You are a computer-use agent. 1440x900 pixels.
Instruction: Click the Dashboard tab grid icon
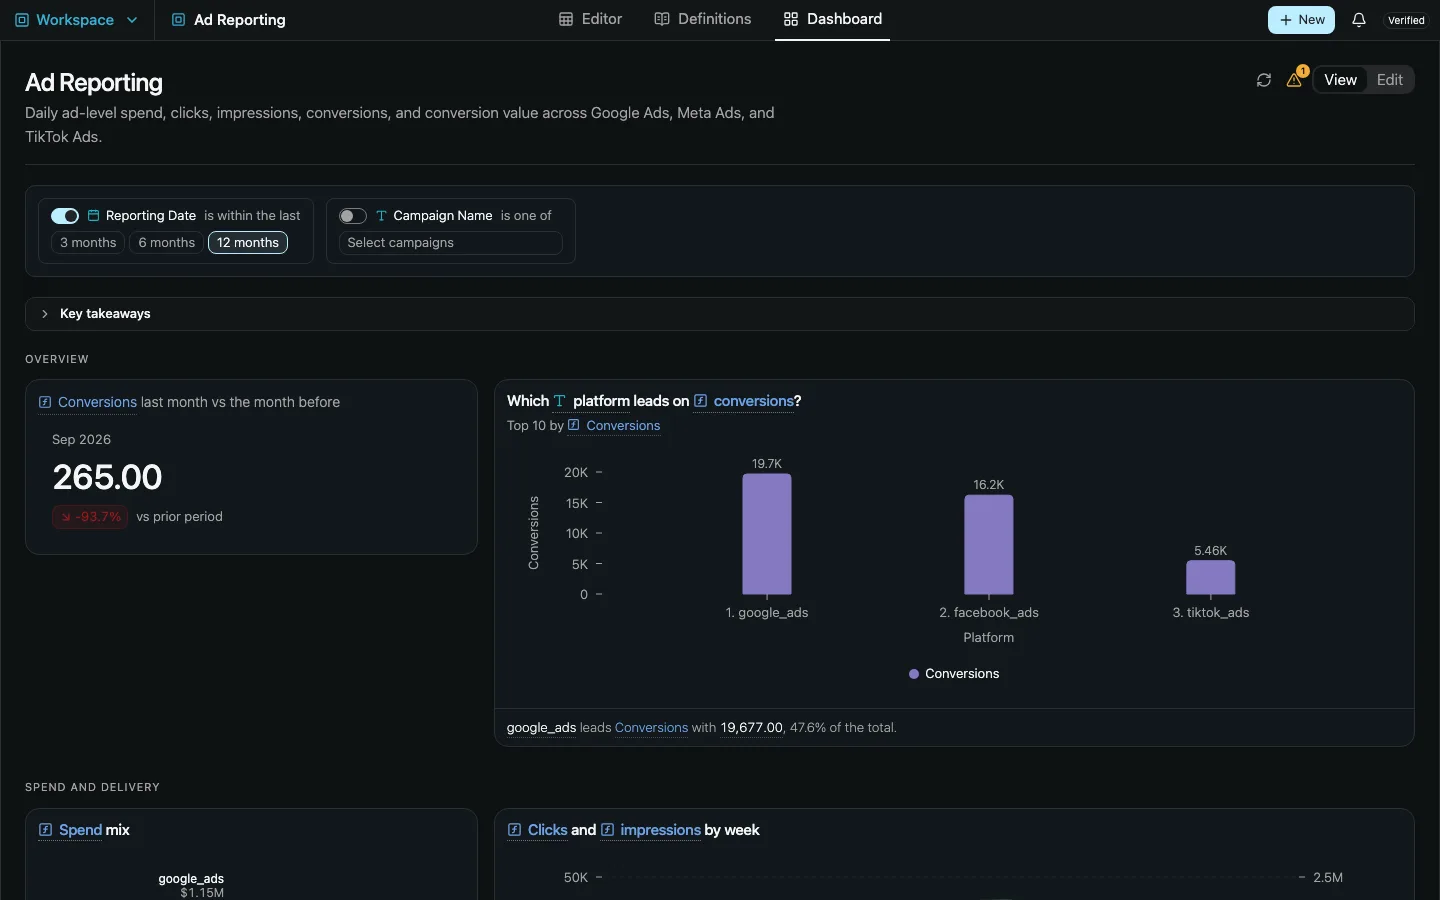[791, 19]
